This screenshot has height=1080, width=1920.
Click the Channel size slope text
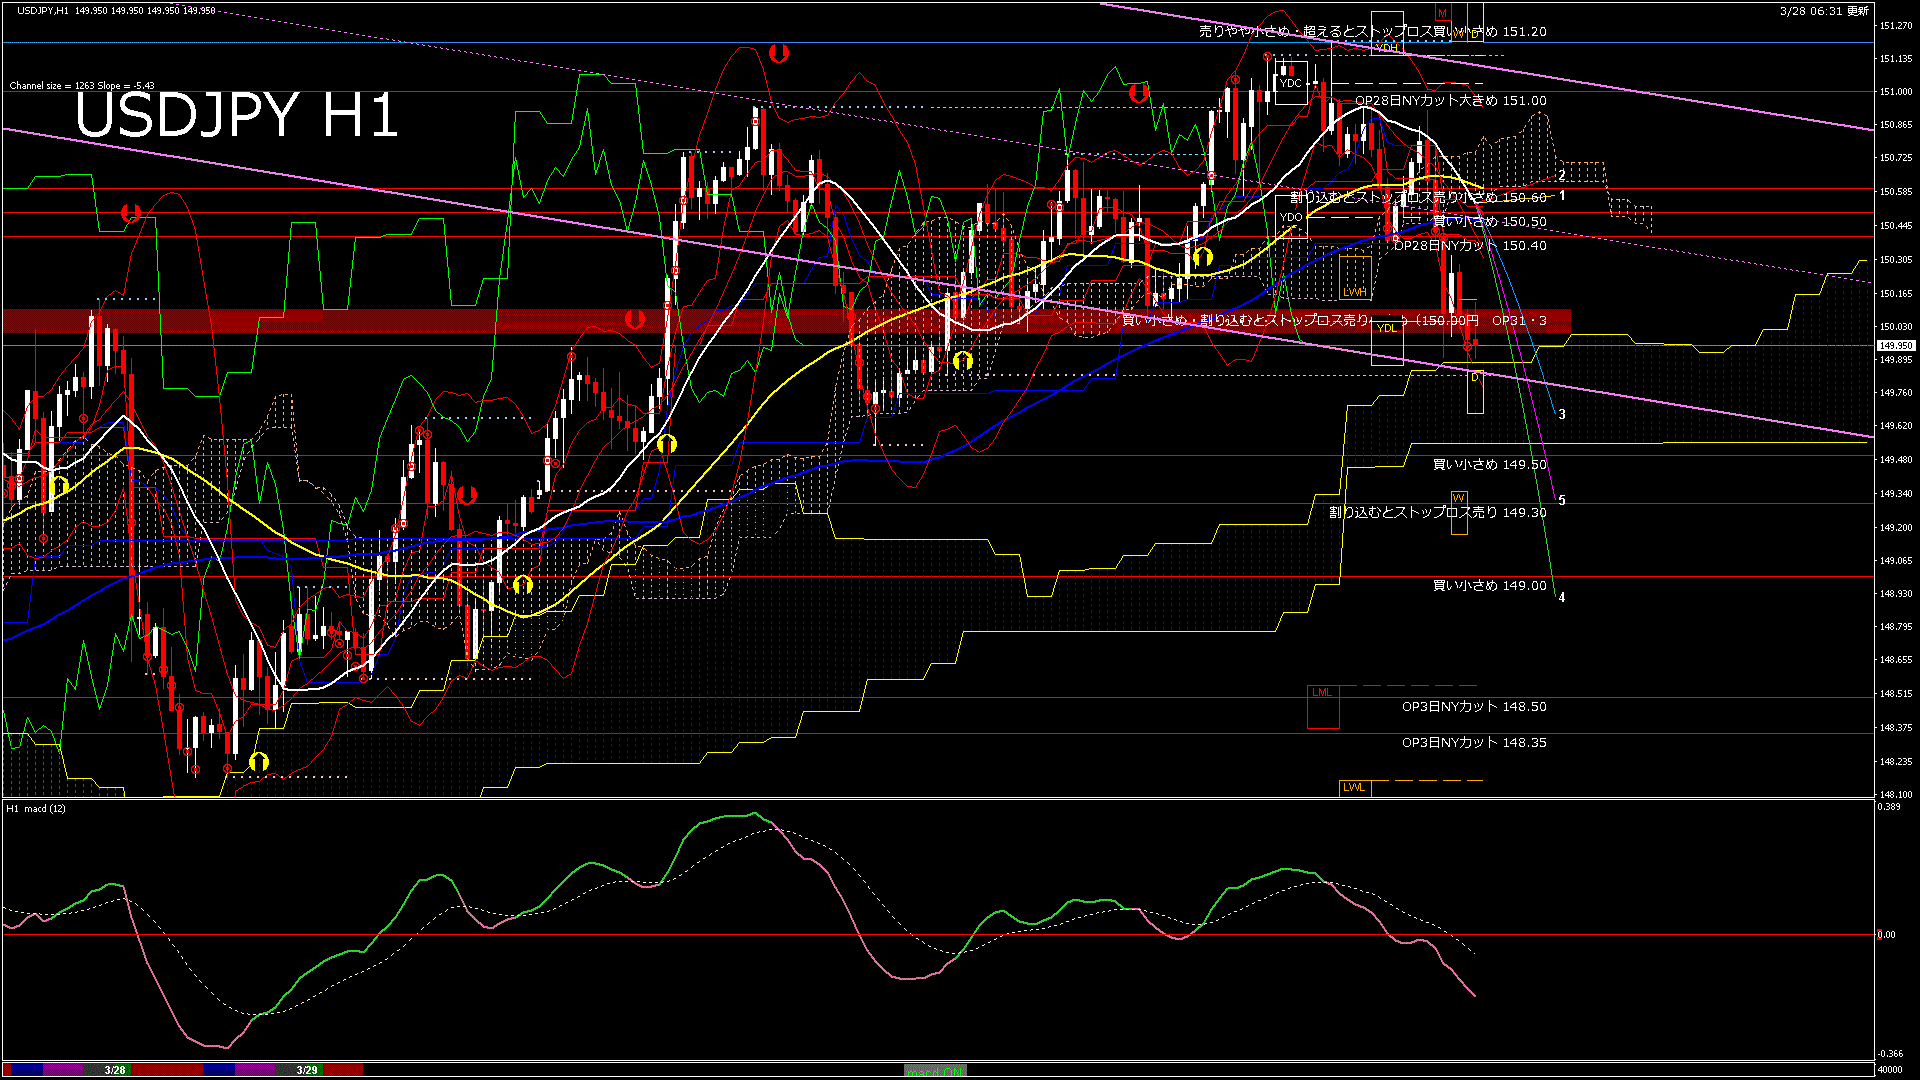[82, 86]
